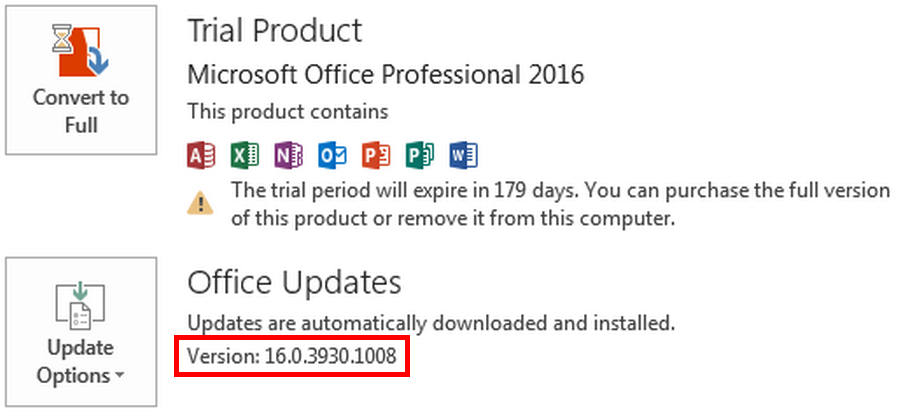The image size is (902, 413).
Task: Expand the Update Options dropdown arrow
Action: coord(119,376)
